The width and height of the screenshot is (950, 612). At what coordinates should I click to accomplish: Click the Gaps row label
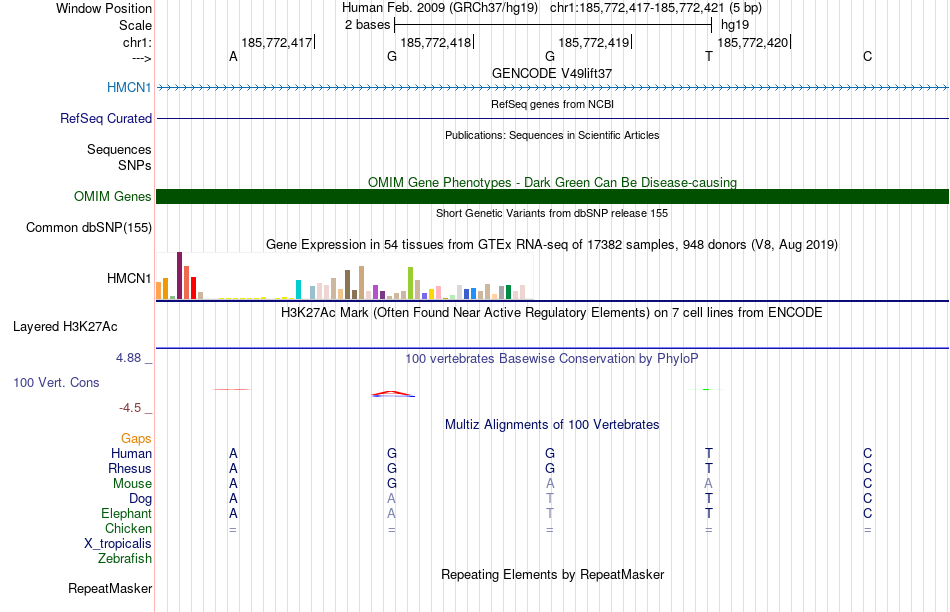click(136, 438)
